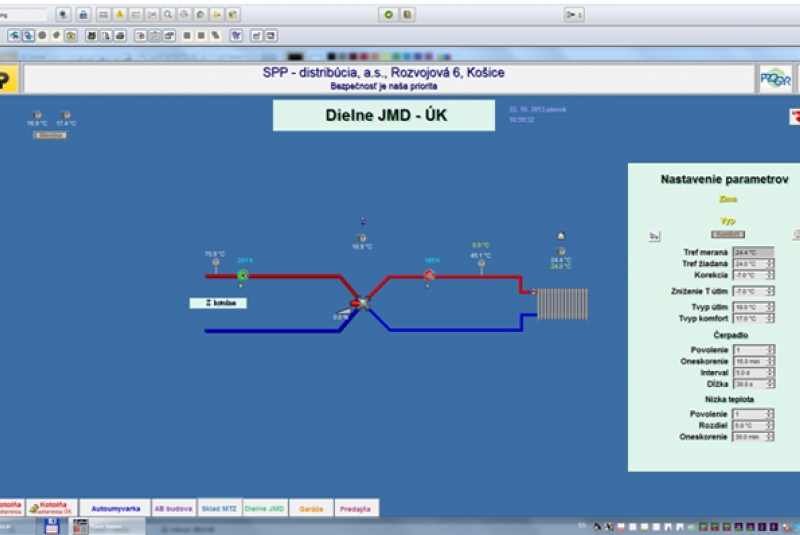Screen dimensions: 800x535
Task: Adjust the Zníženie T útlm stepper
Action: 770,291
